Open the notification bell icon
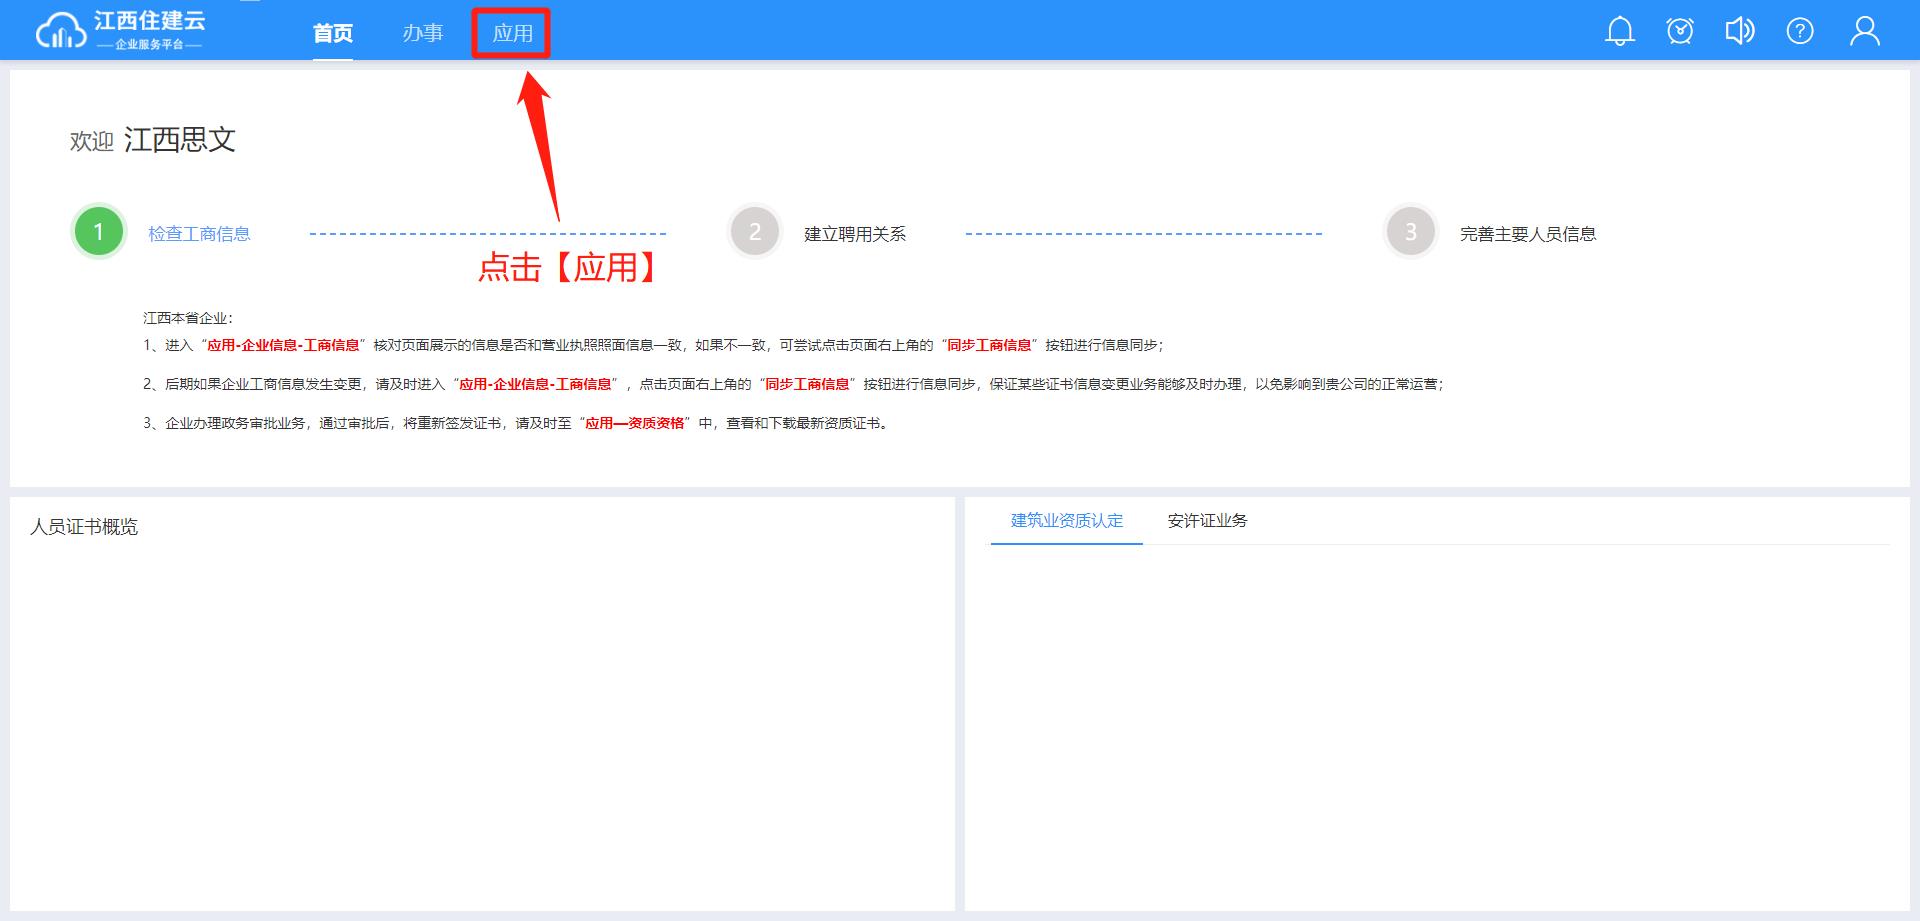Viewport: 1920px width, 921px height. tap(1619, 31)
